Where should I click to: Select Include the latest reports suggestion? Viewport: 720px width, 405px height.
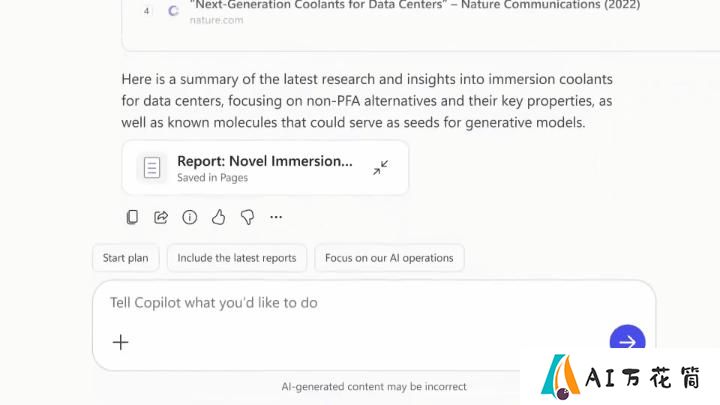point(237,258)
